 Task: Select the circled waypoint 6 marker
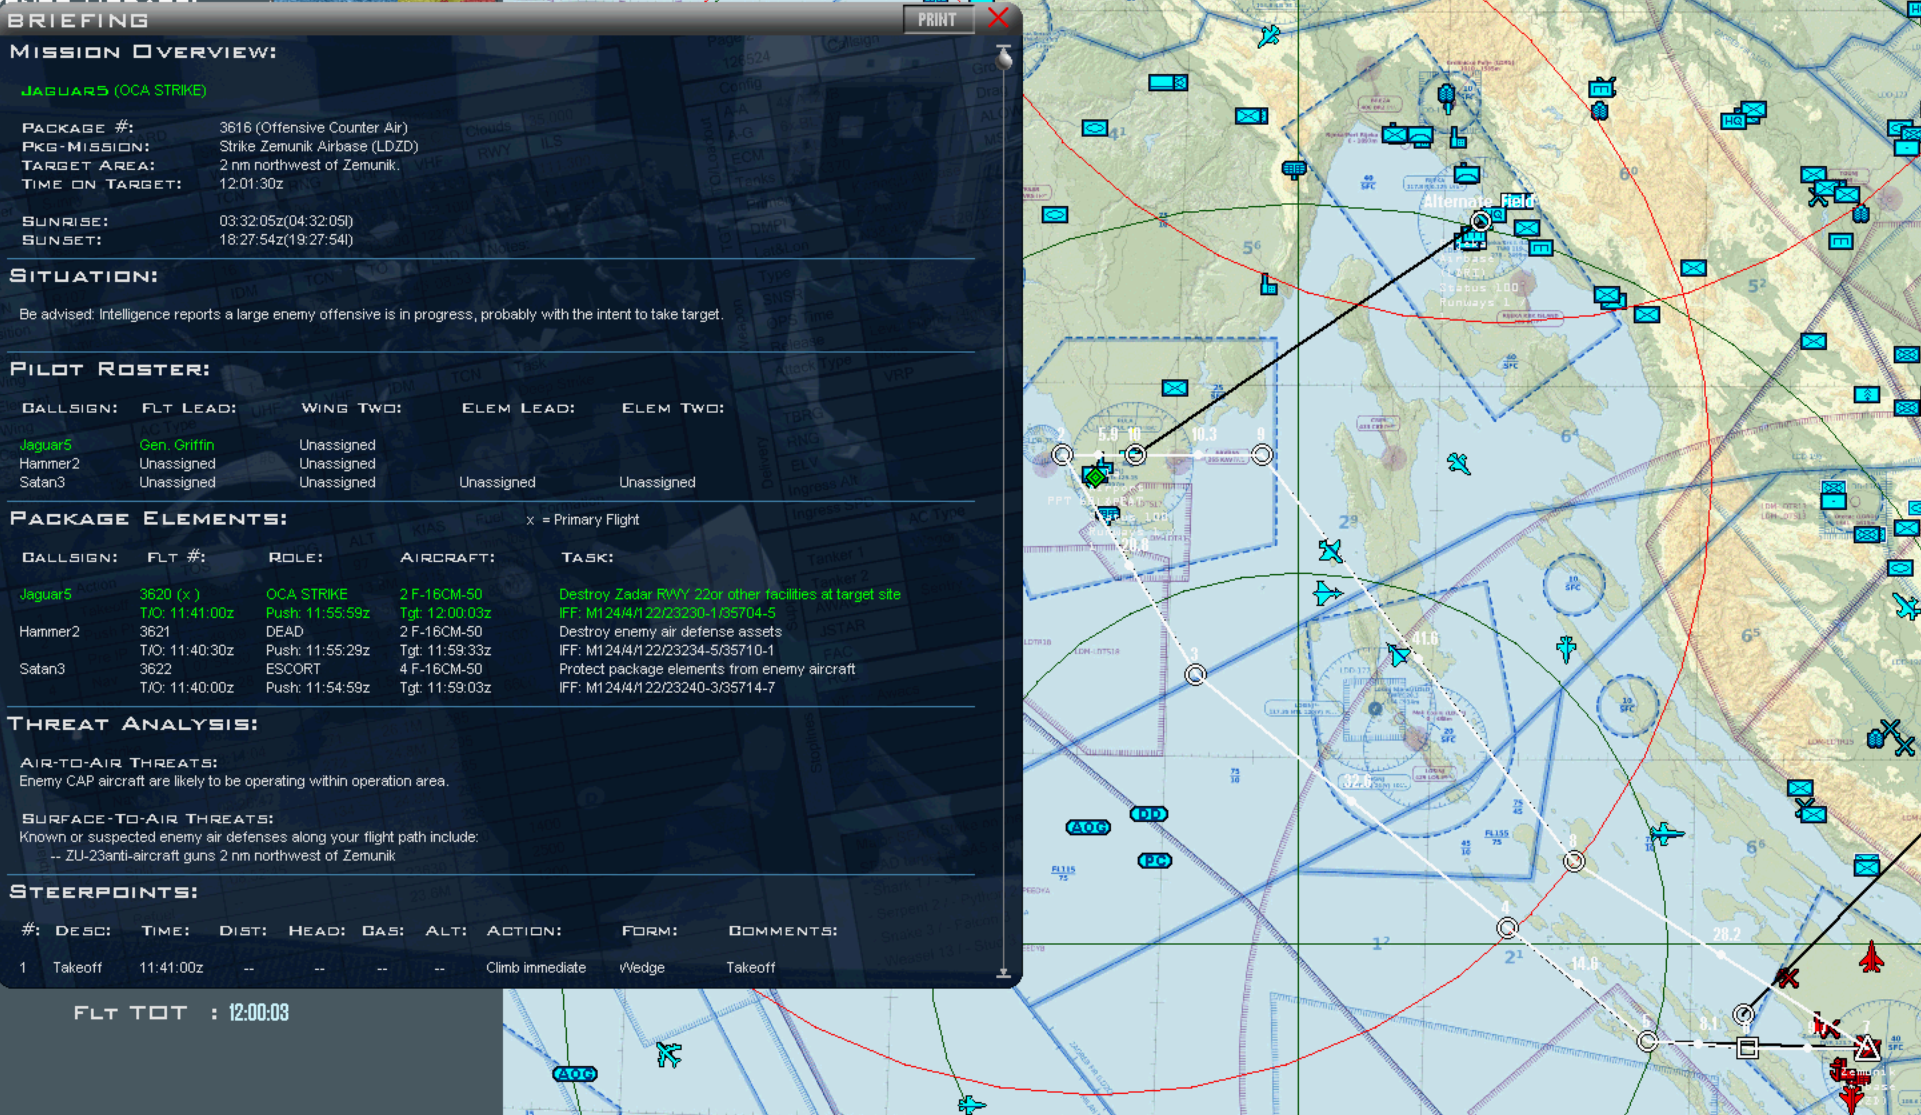pos(1743,1014)
